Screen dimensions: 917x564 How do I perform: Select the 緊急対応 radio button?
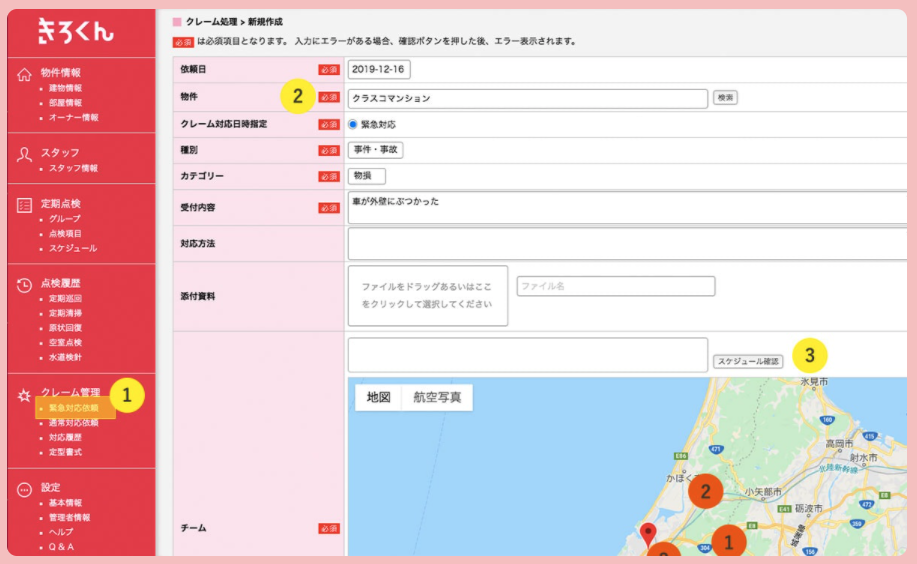pyautogui.click(x=353, y=124)
